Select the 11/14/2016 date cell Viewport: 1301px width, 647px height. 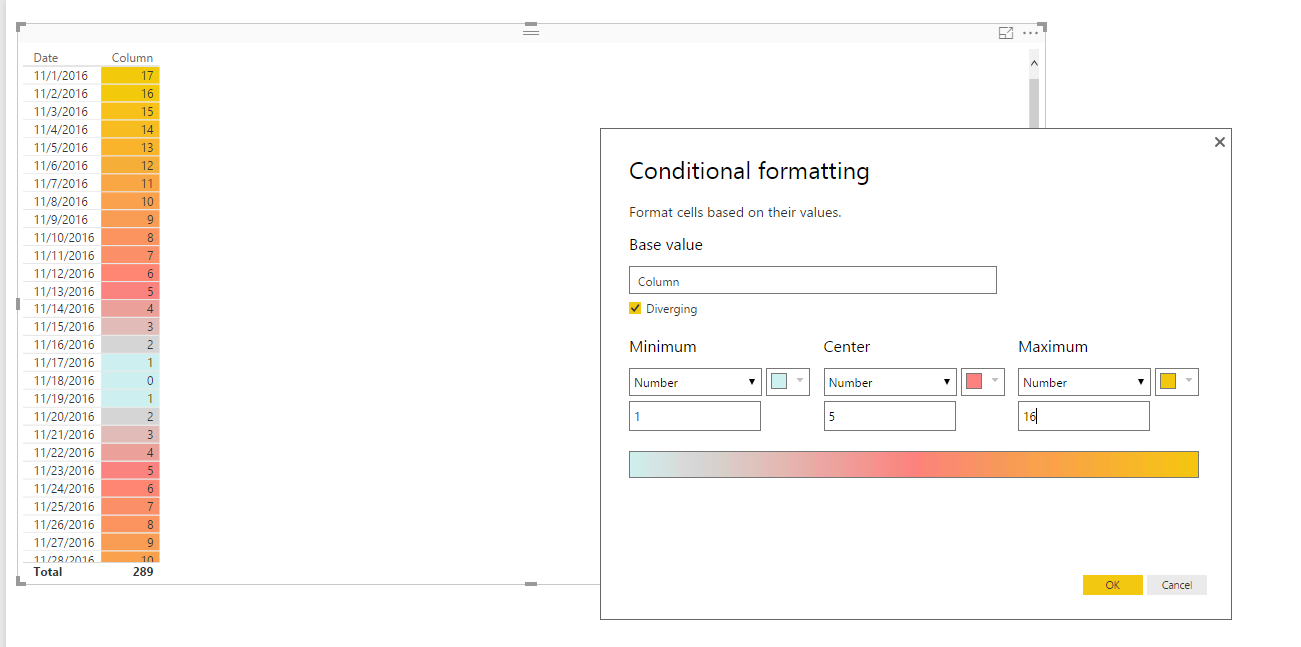click(64, 309)
